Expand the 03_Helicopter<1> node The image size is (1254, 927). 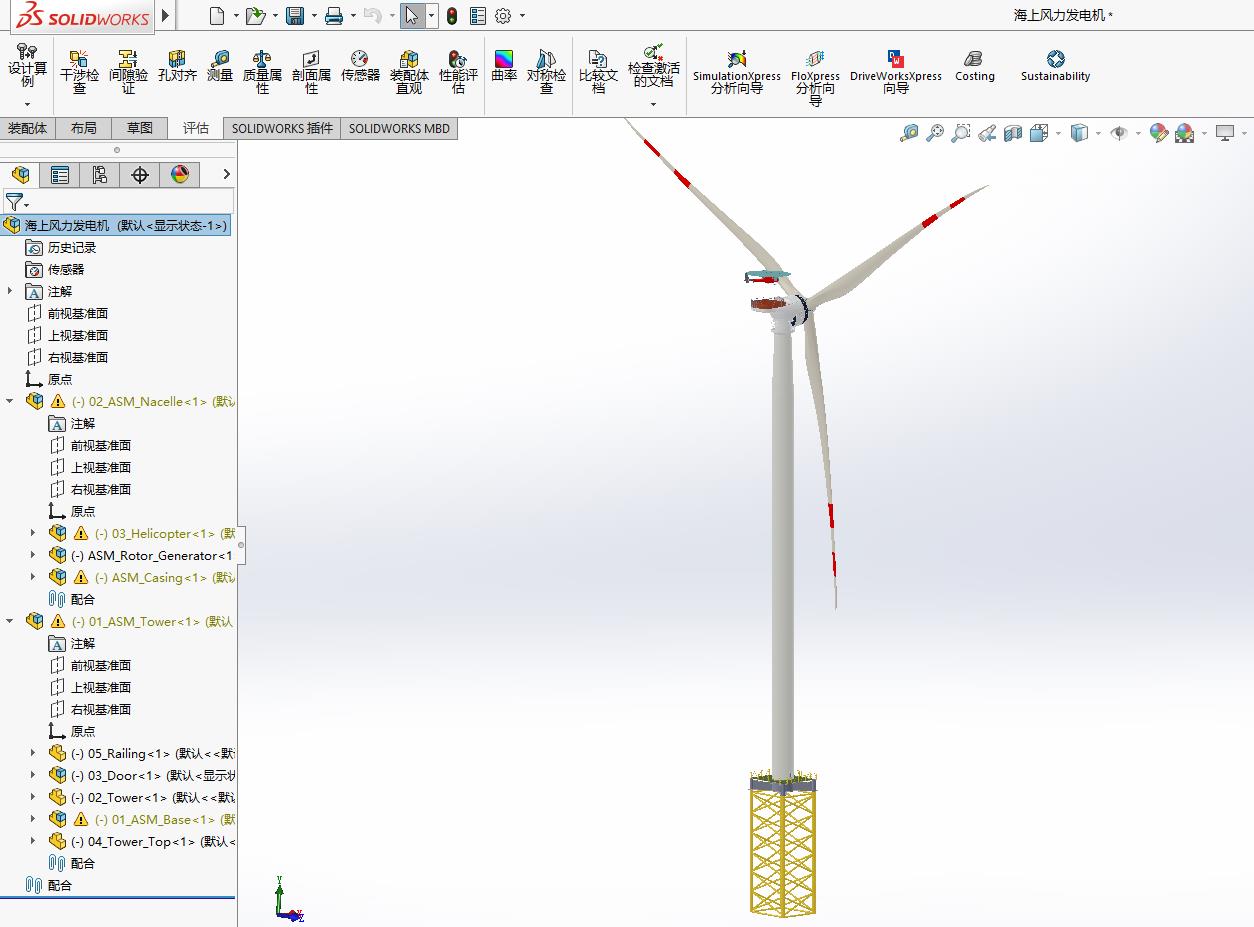pos(33,533)
